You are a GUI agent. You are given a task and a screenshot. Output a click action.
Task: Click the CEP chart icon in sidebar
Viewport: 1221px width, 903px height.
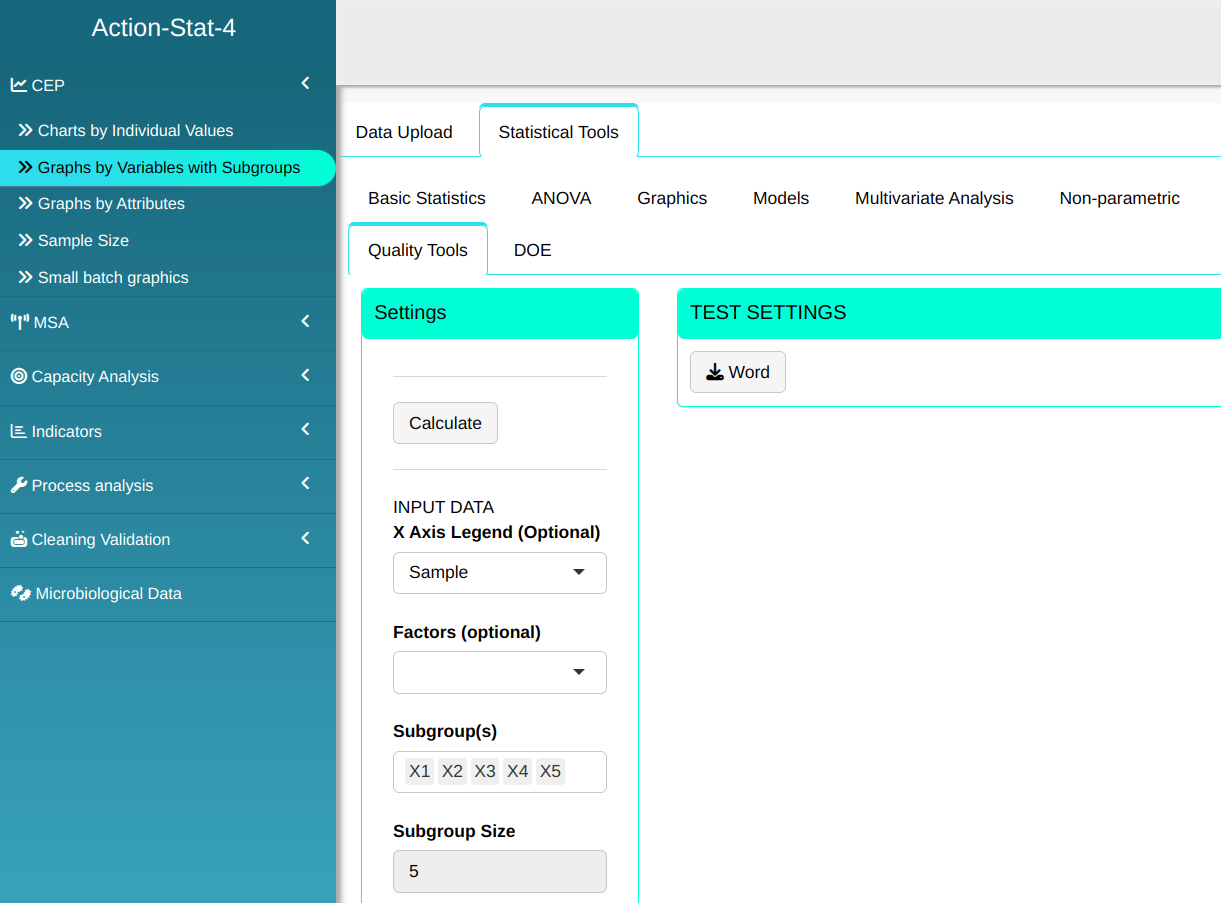pyautogui.click(x=19, y=85)
